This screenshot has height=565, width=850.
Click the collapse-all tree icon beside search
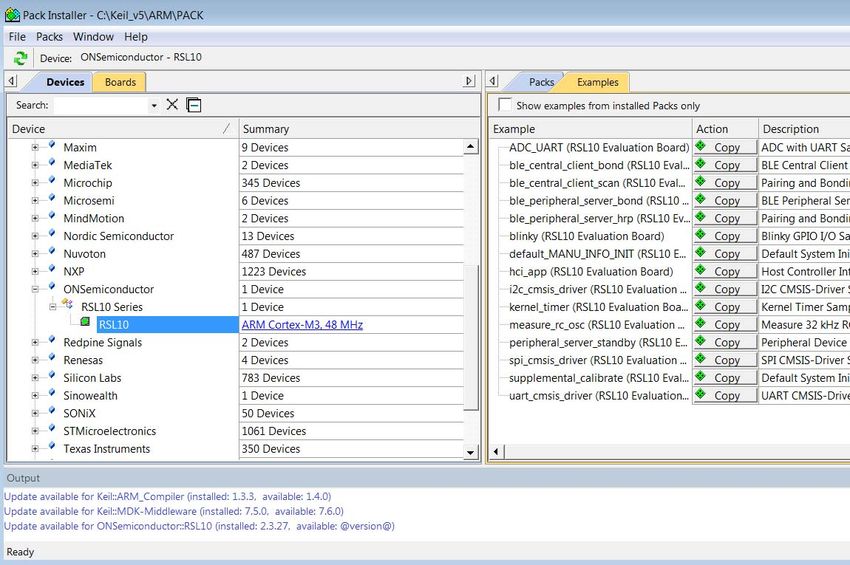pos(194,105)
